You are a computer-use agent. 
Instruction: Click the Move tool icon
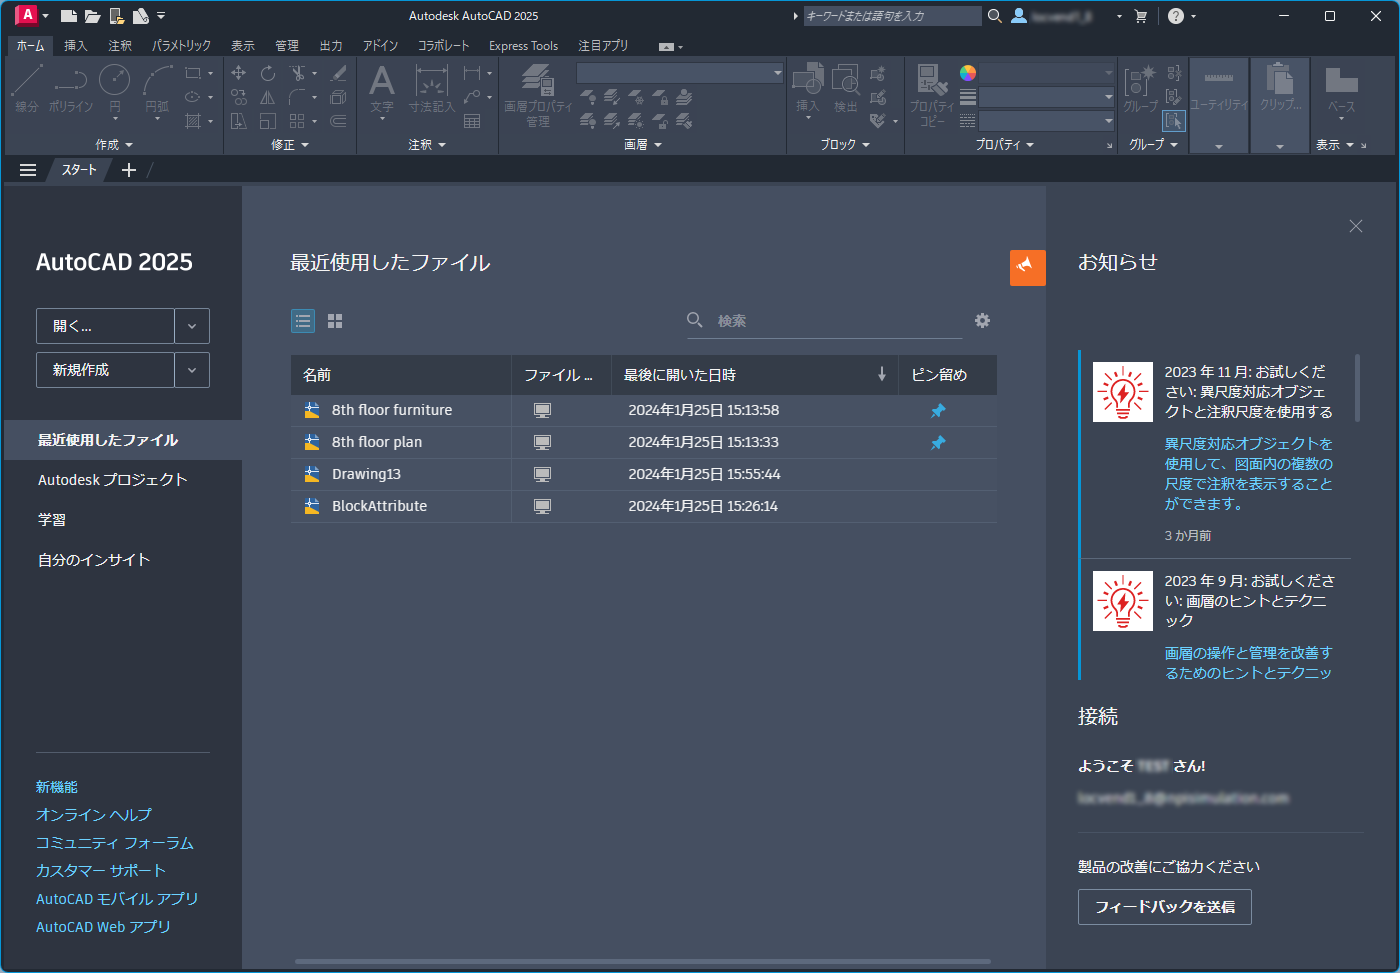238,73
